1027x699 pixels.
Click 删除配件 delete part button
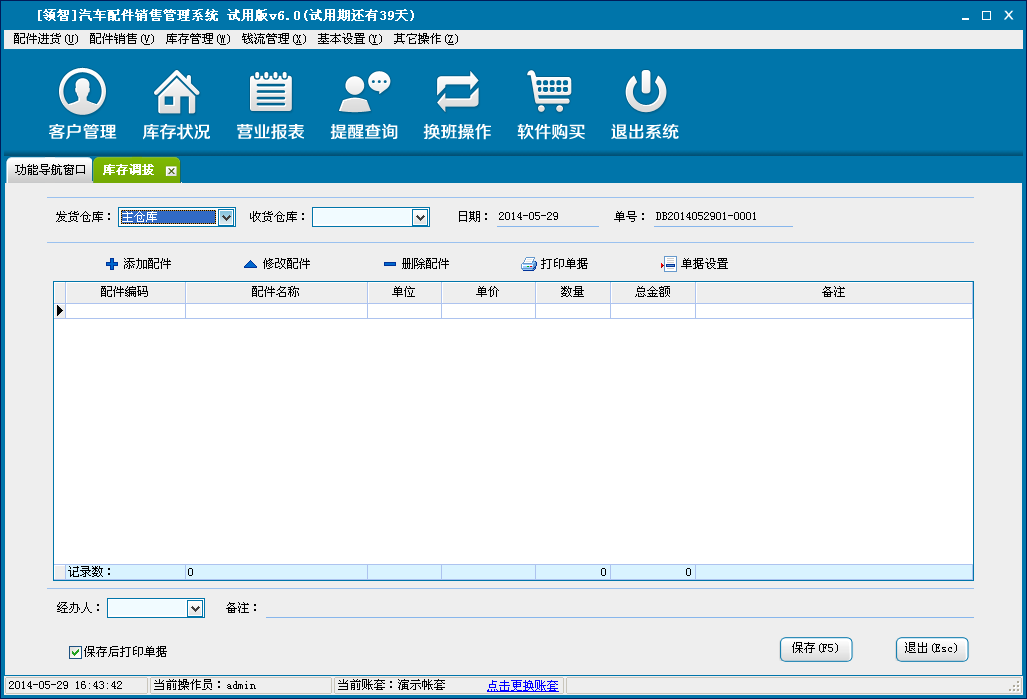click(x=416, y=264)
